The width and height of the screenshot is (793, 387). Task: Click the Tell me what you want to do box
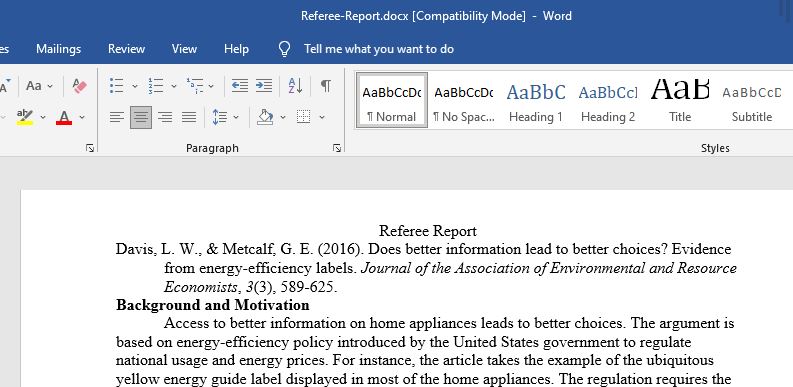click(x=379, y=49)
